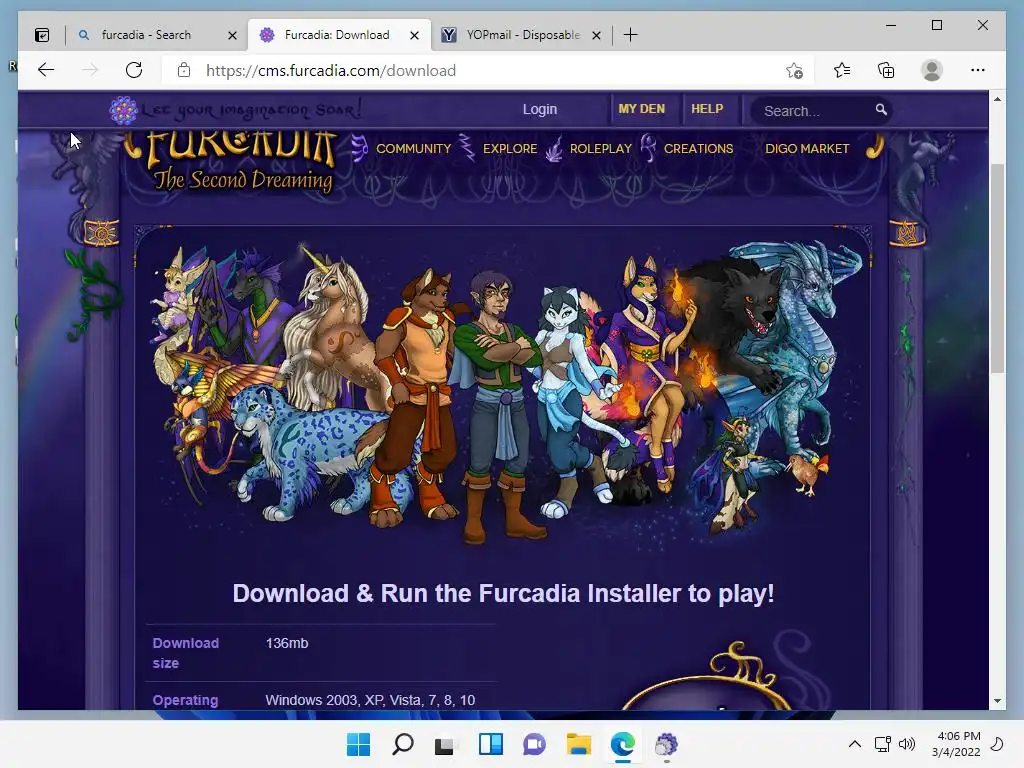This screenshot has width=1024, height=768.
Task: Open Task View on taskbar
Action: (x=445, y=744)
